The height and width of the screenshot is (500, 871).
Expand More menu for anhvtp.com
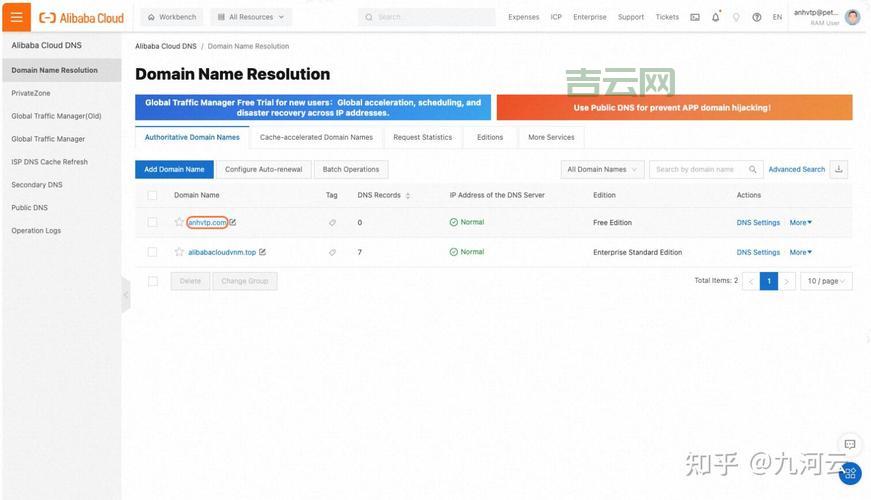coord(800,222)
